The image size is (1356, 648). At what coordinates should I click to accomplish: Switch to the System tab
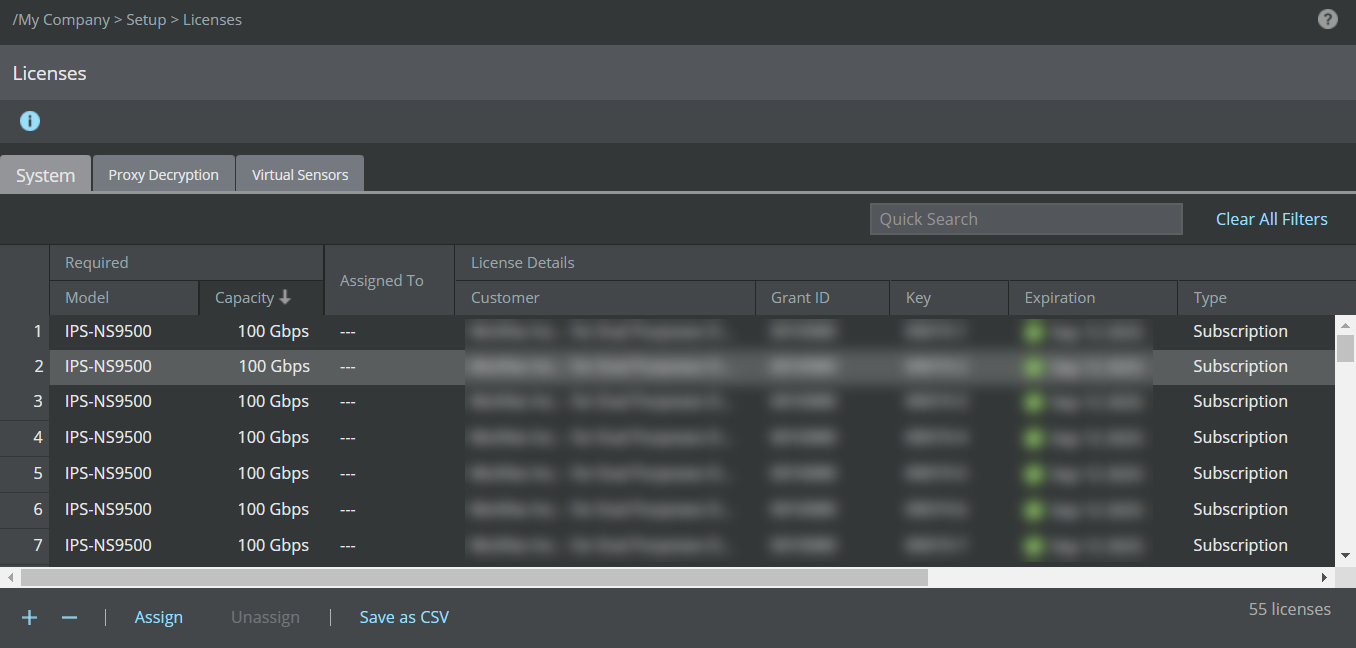coord(45,175)
